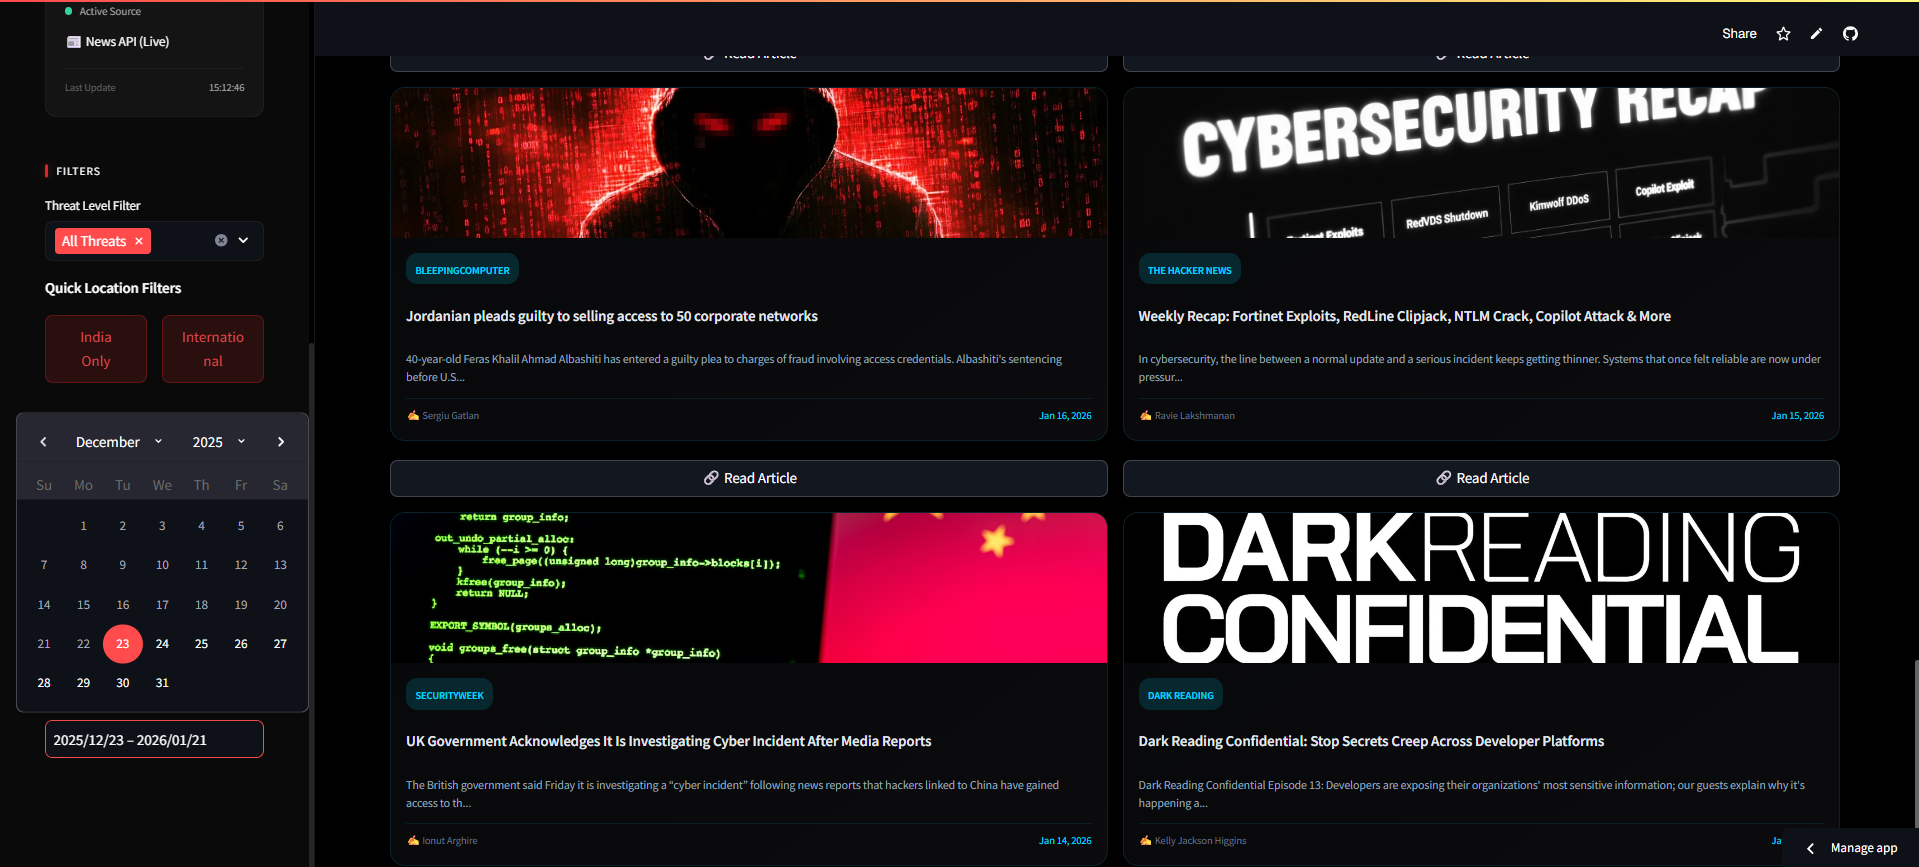Go to previous month in calendar
1919x867 pixels.
tap(43, 442)
